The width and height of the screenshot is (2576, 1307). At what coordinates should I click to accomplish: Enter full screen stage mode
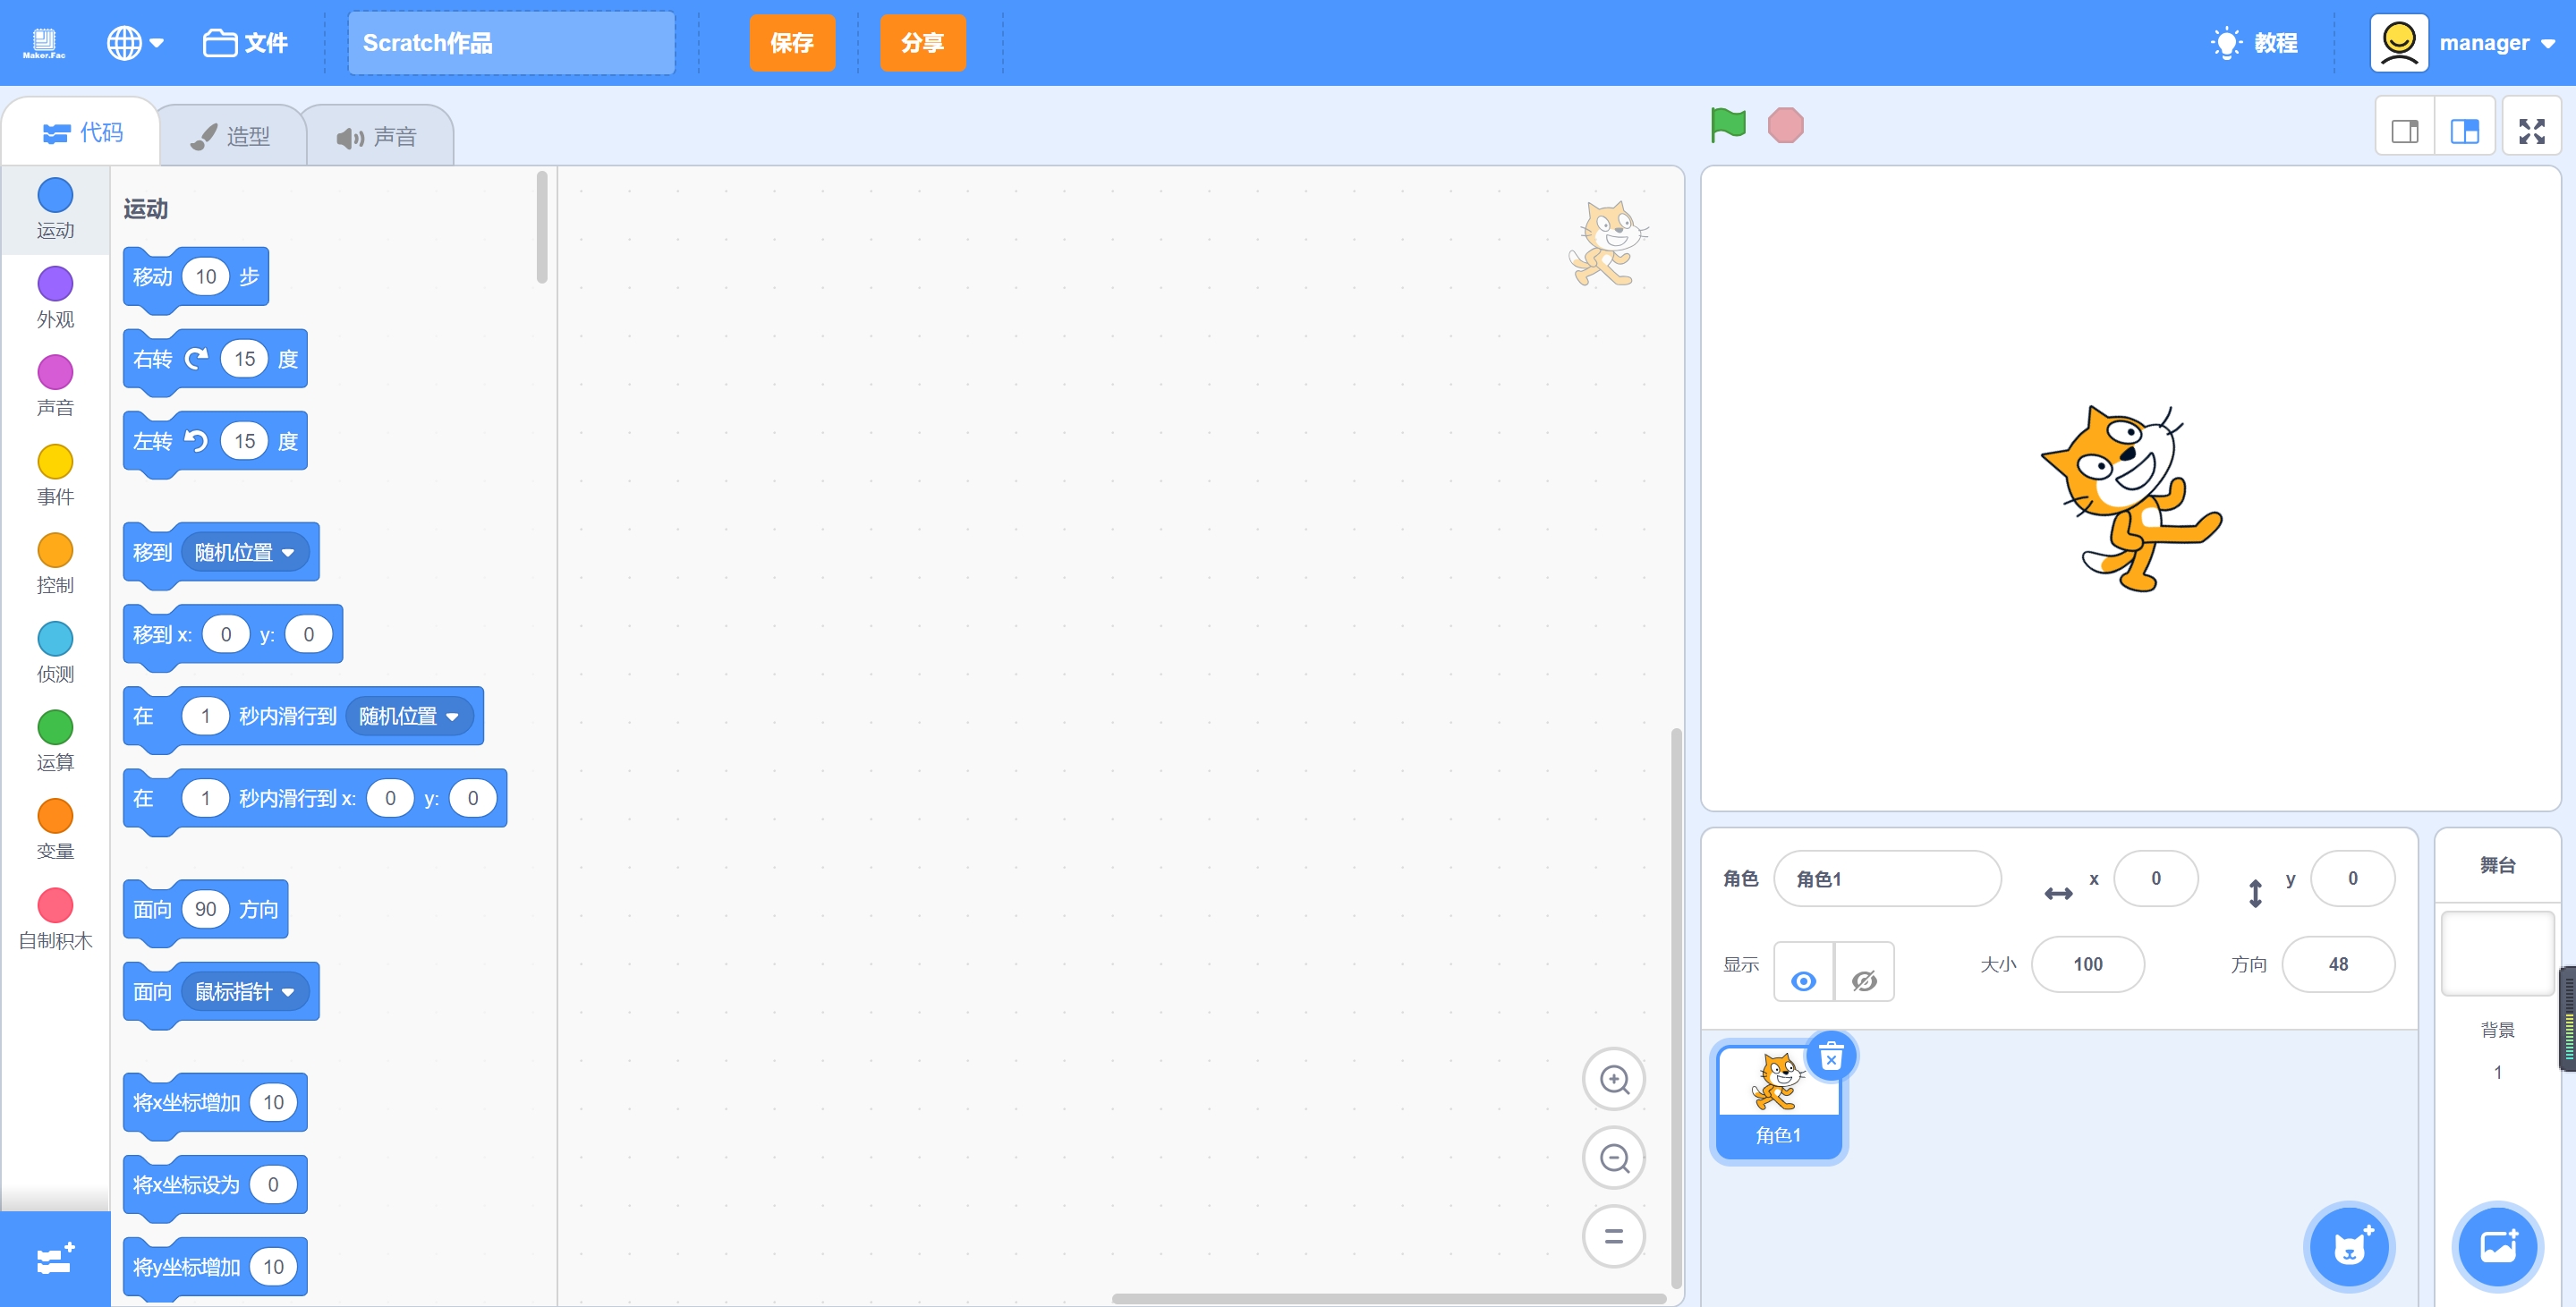click(2531, 131)
